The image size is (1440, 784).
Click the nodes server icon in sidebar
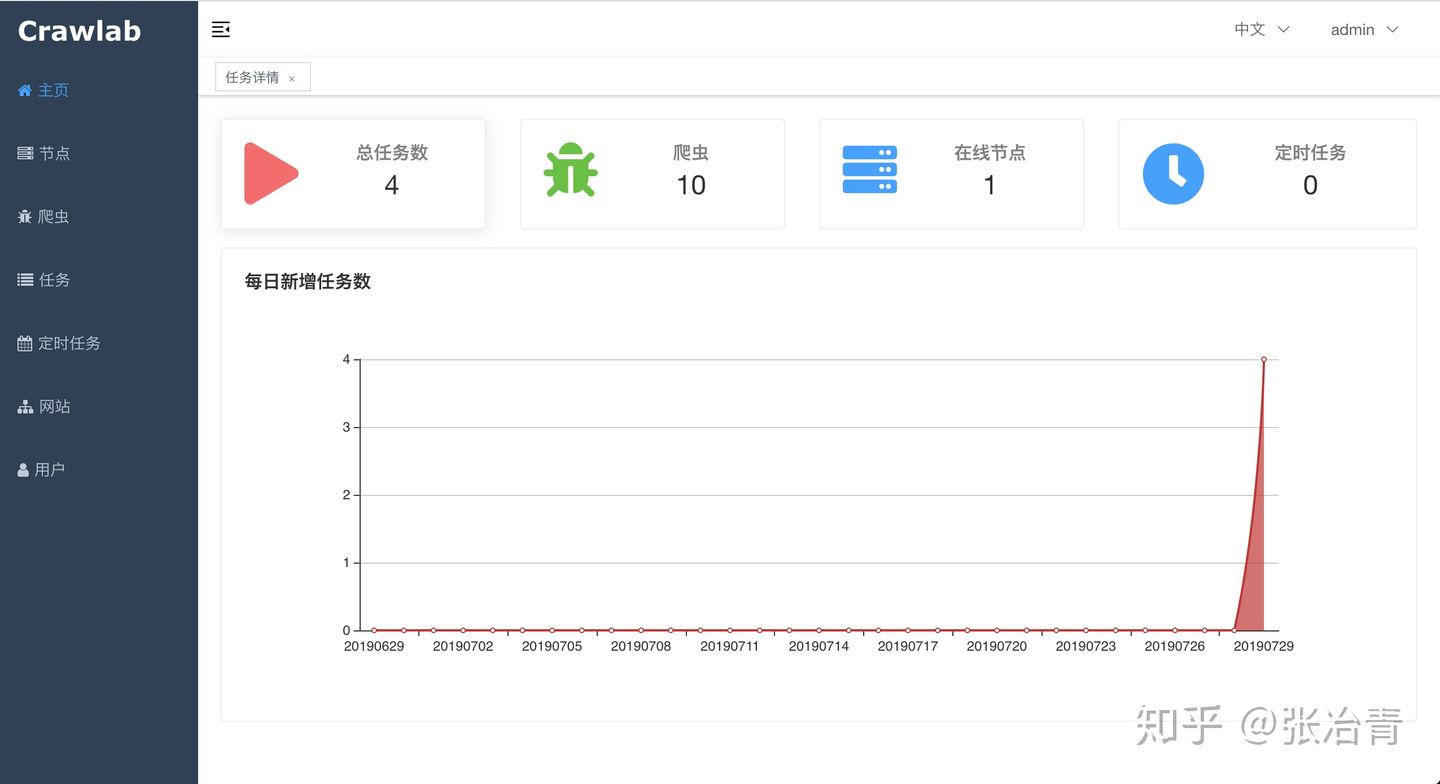[25, 154]
